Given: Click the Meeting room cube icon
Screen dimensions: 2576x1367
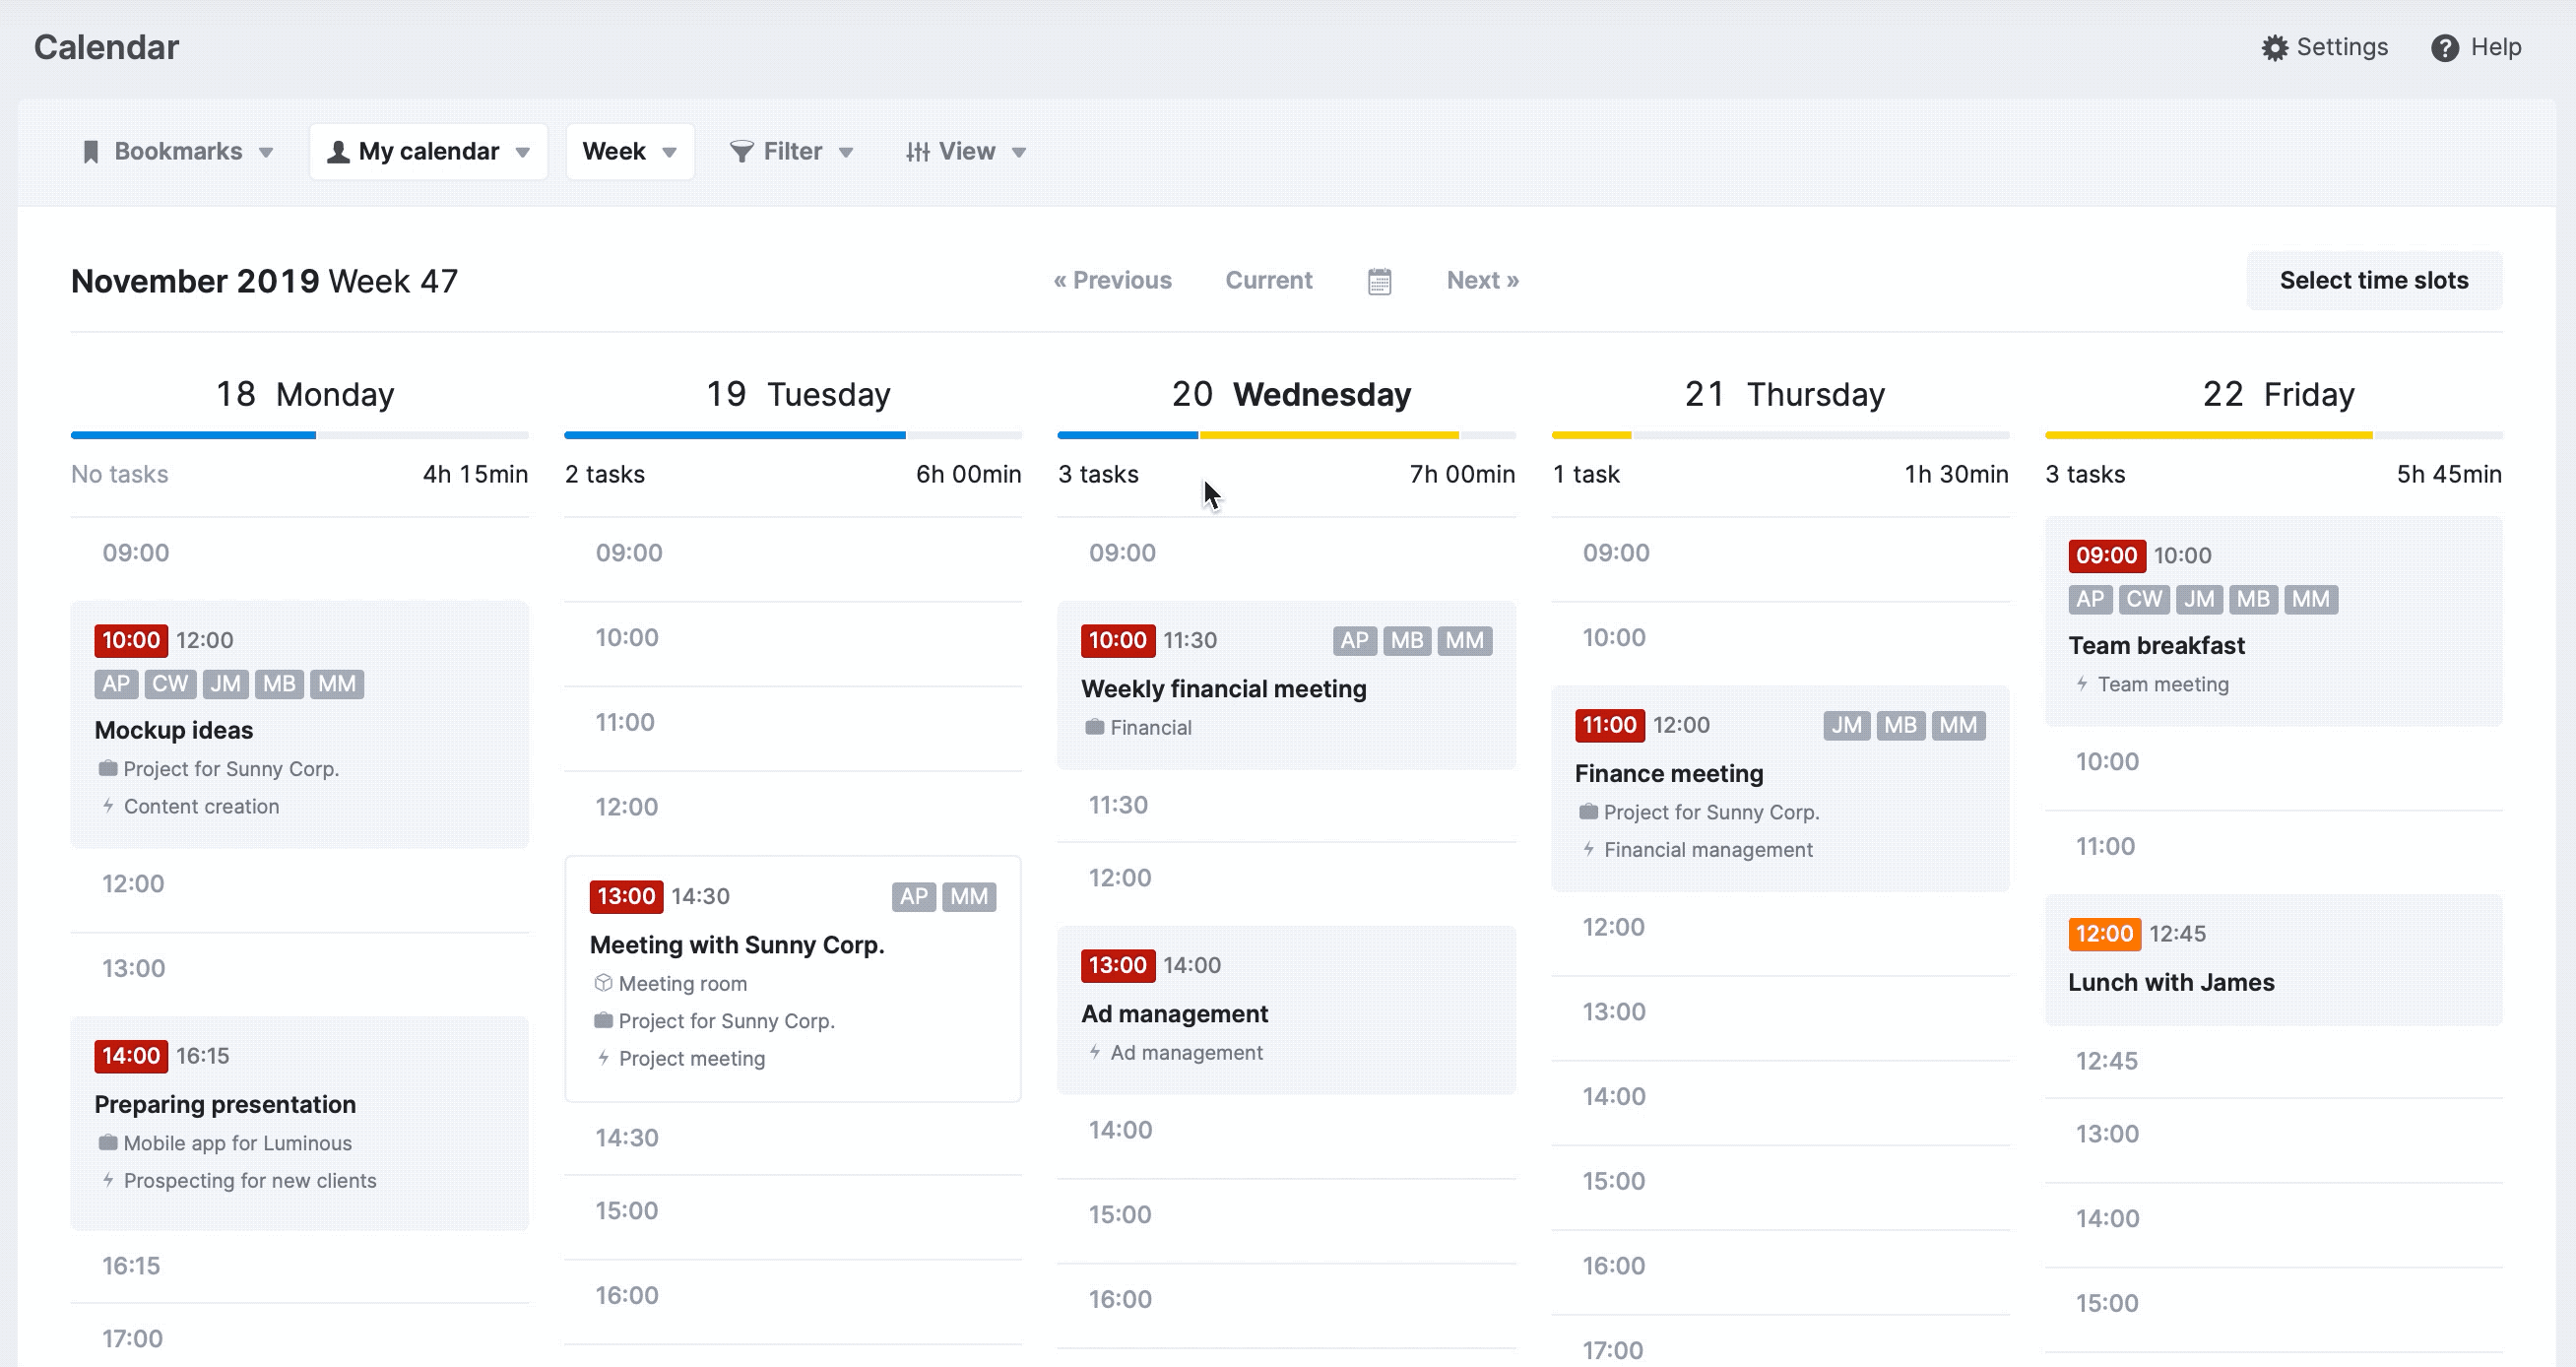Looking at the screenshot, I should [602, 983].
